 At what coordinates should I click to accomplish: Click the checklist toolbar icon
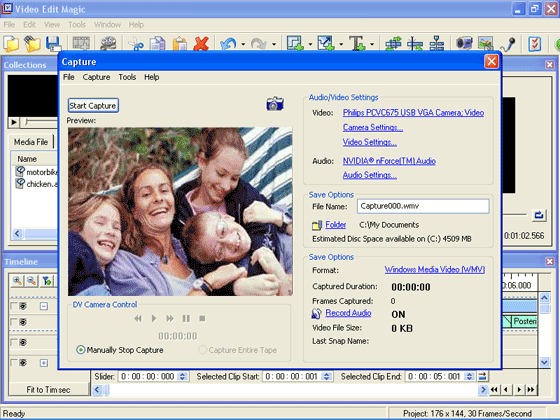click(x=534, y=44)
